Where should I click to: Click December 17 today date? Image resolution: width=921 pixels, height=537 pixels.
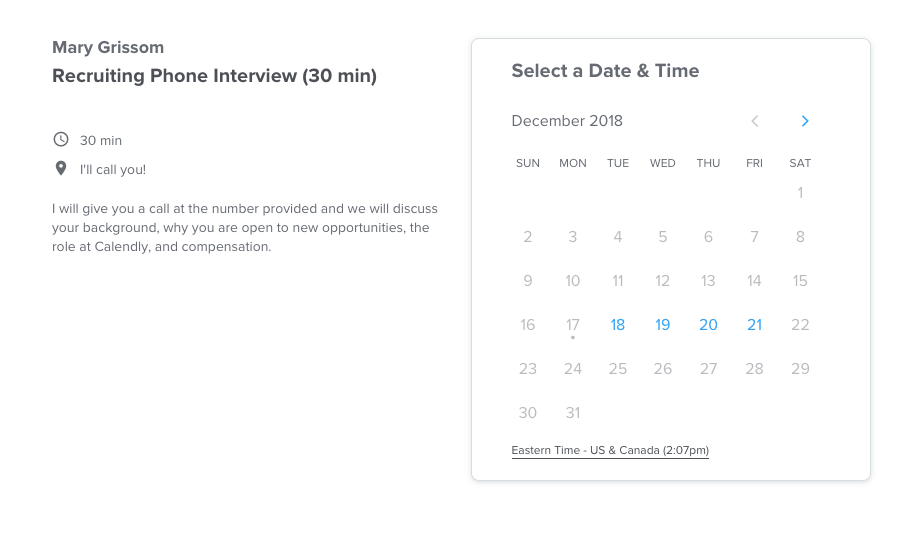point(573,325)
